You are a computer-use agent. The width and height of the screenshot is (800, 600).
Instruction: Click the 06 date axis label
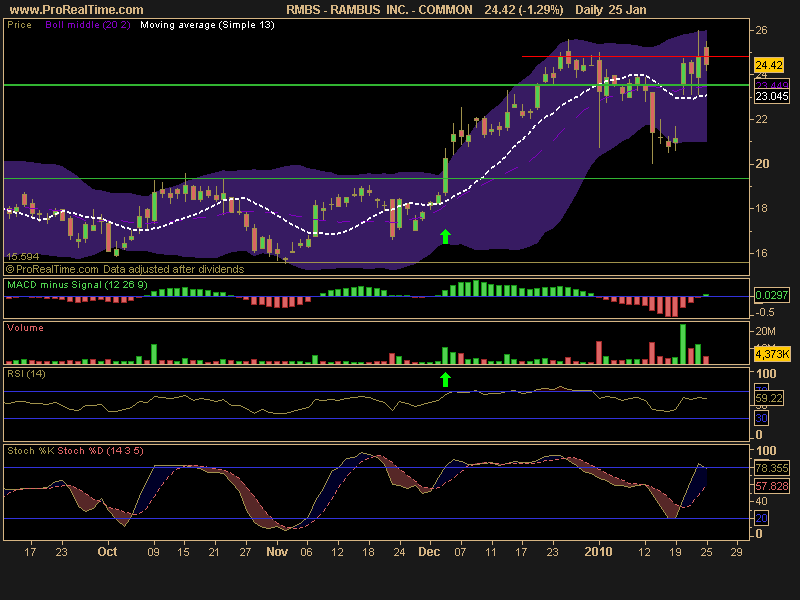(x=307, y=552)
